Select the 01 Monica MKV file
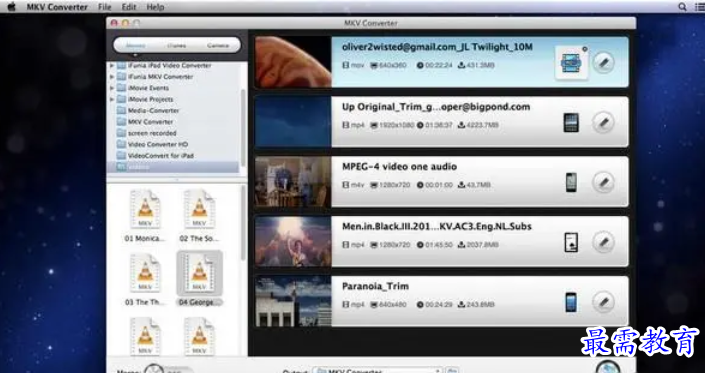The image size is (705, 373). [x=145, y=215]
